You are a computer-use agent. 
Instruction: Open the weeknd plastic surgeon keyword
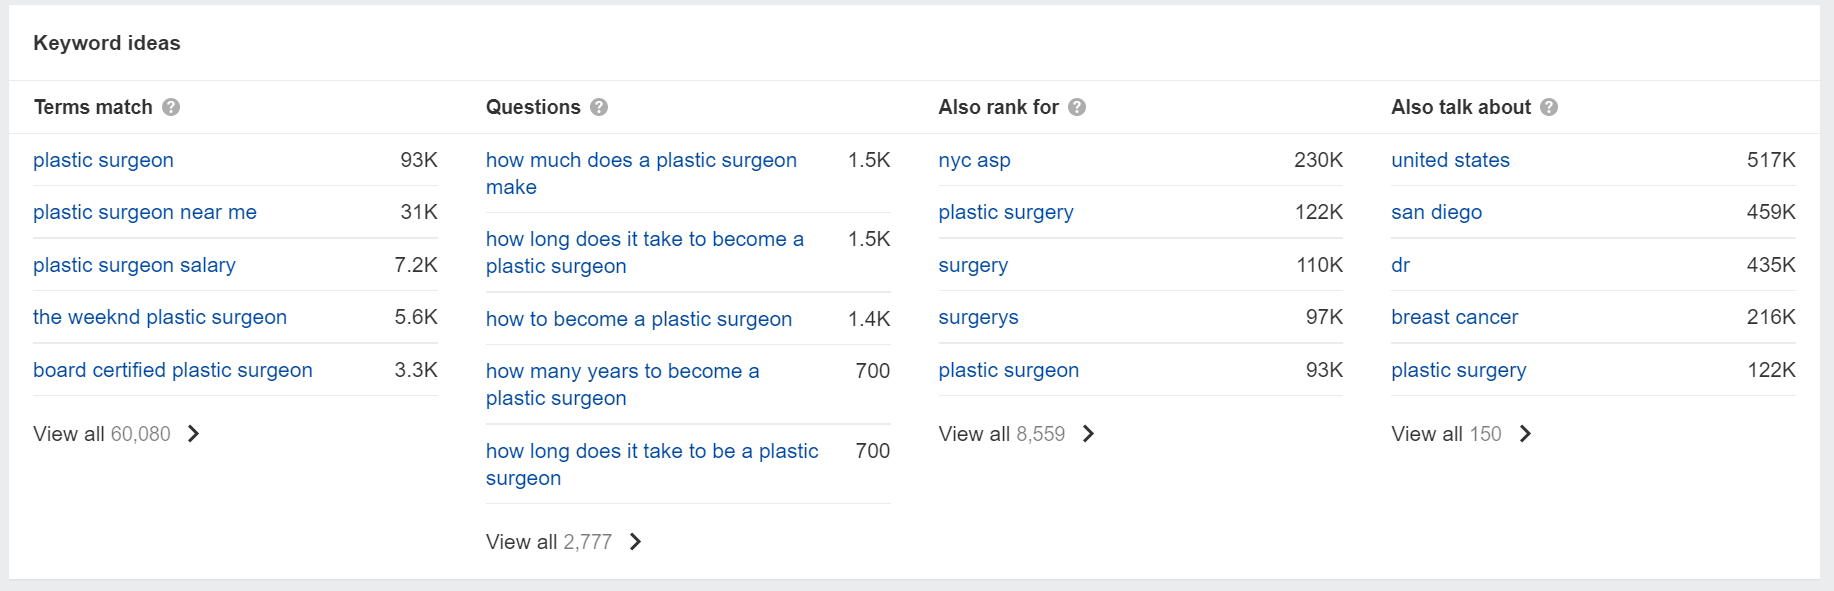160,317
